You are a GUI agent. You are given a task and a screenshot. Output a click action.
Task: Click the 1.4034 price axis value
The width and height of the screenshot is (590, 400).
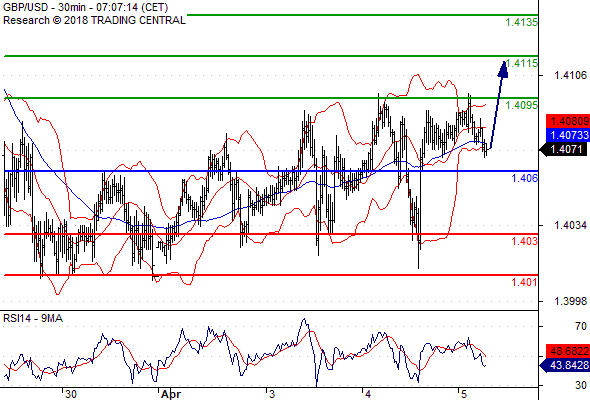570,225
